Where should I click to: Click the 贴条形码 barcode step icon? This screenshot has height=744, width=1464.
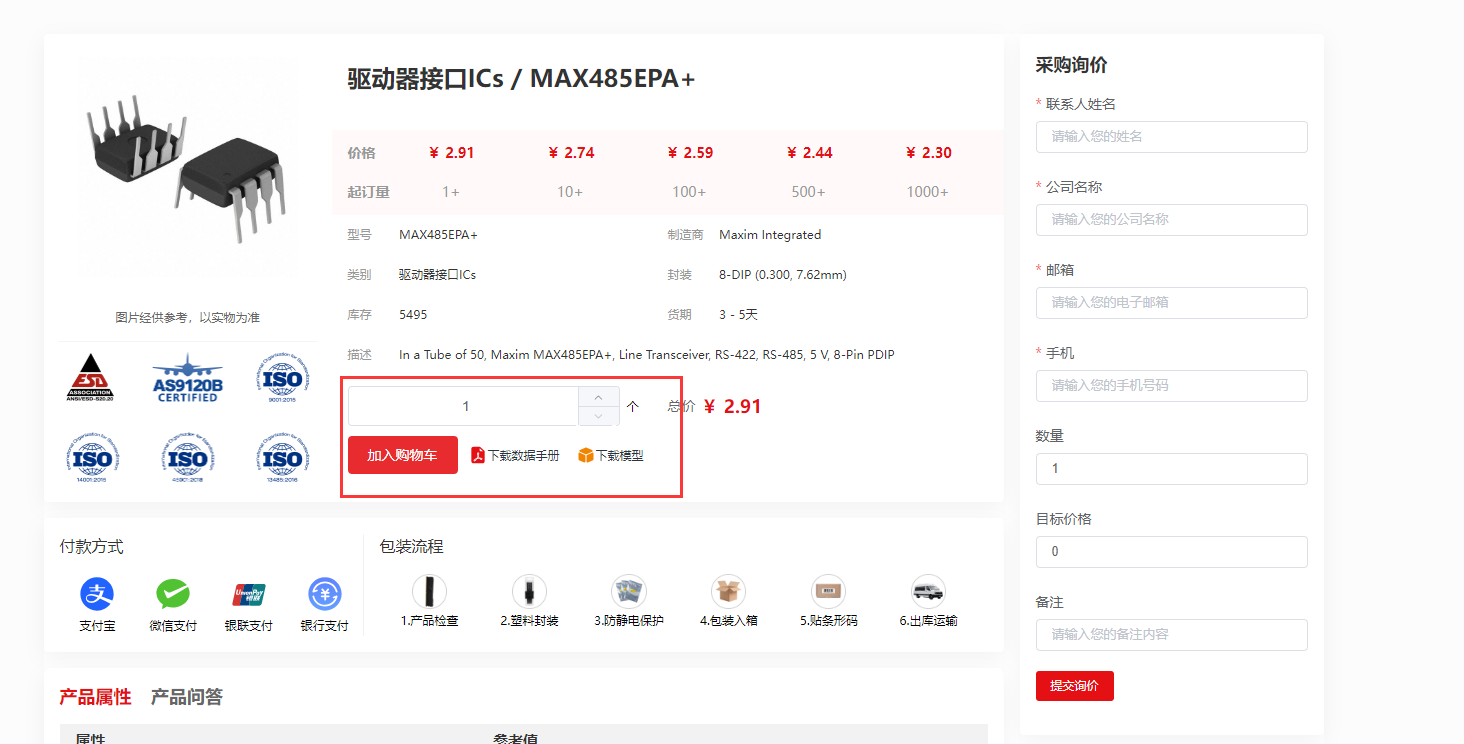coord(828,591)
